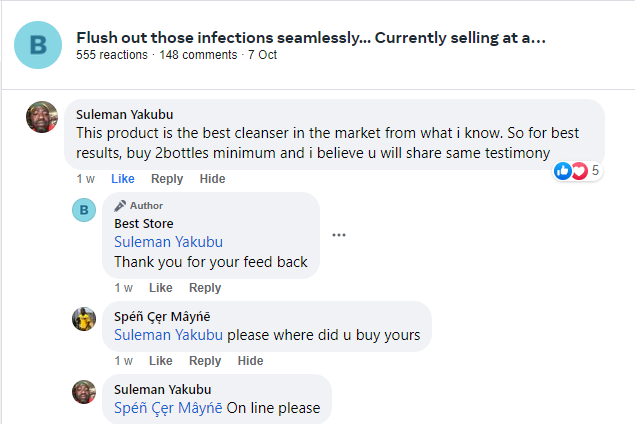This screenshot has height=424, width=635.
Task: Click the red heart reaction icon
Action: (578, 171)
